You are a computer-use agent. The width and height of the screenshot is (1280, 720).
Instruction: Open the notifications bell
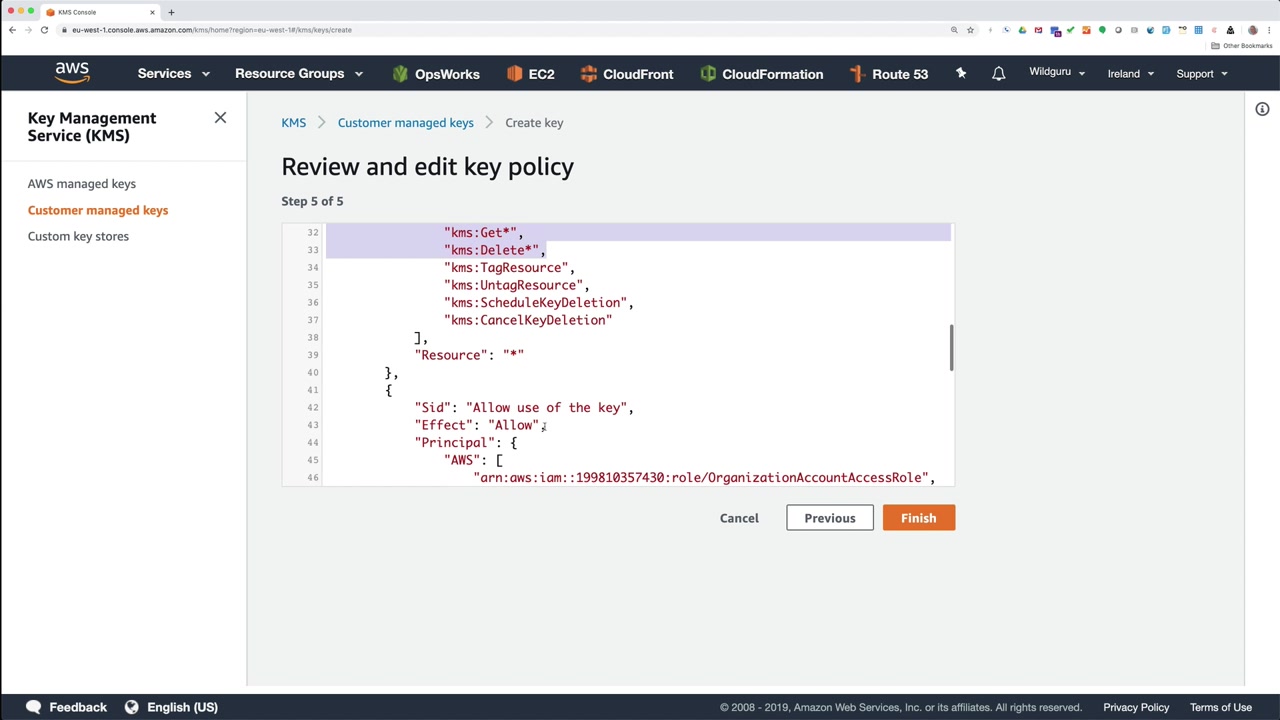[x=998, y=74]
